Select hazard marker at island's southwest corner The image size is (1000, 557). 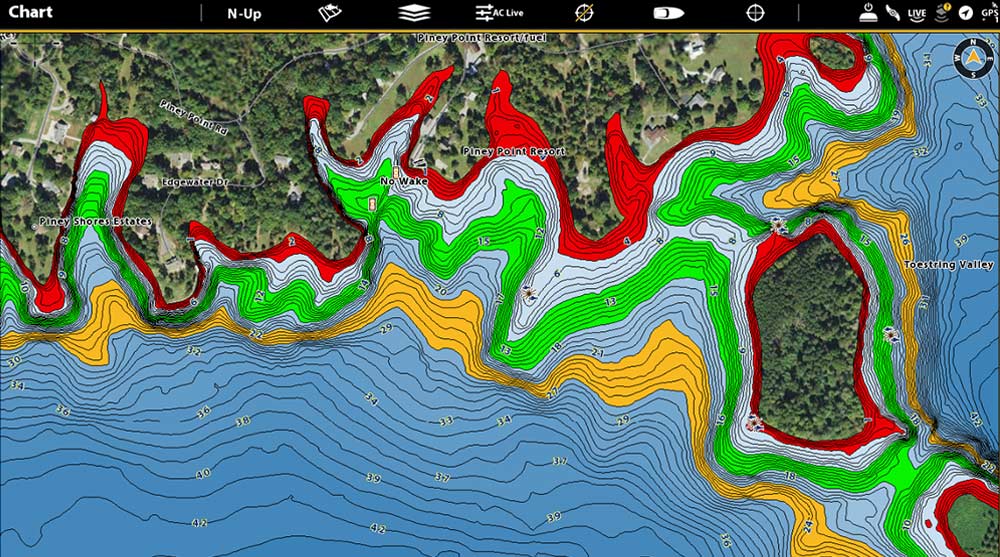[755, 422]
